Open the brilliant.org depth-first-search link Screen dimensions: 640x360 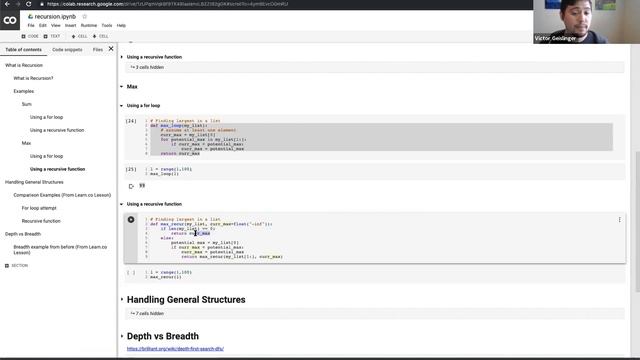pyautogui.click(x=175, y=349)
